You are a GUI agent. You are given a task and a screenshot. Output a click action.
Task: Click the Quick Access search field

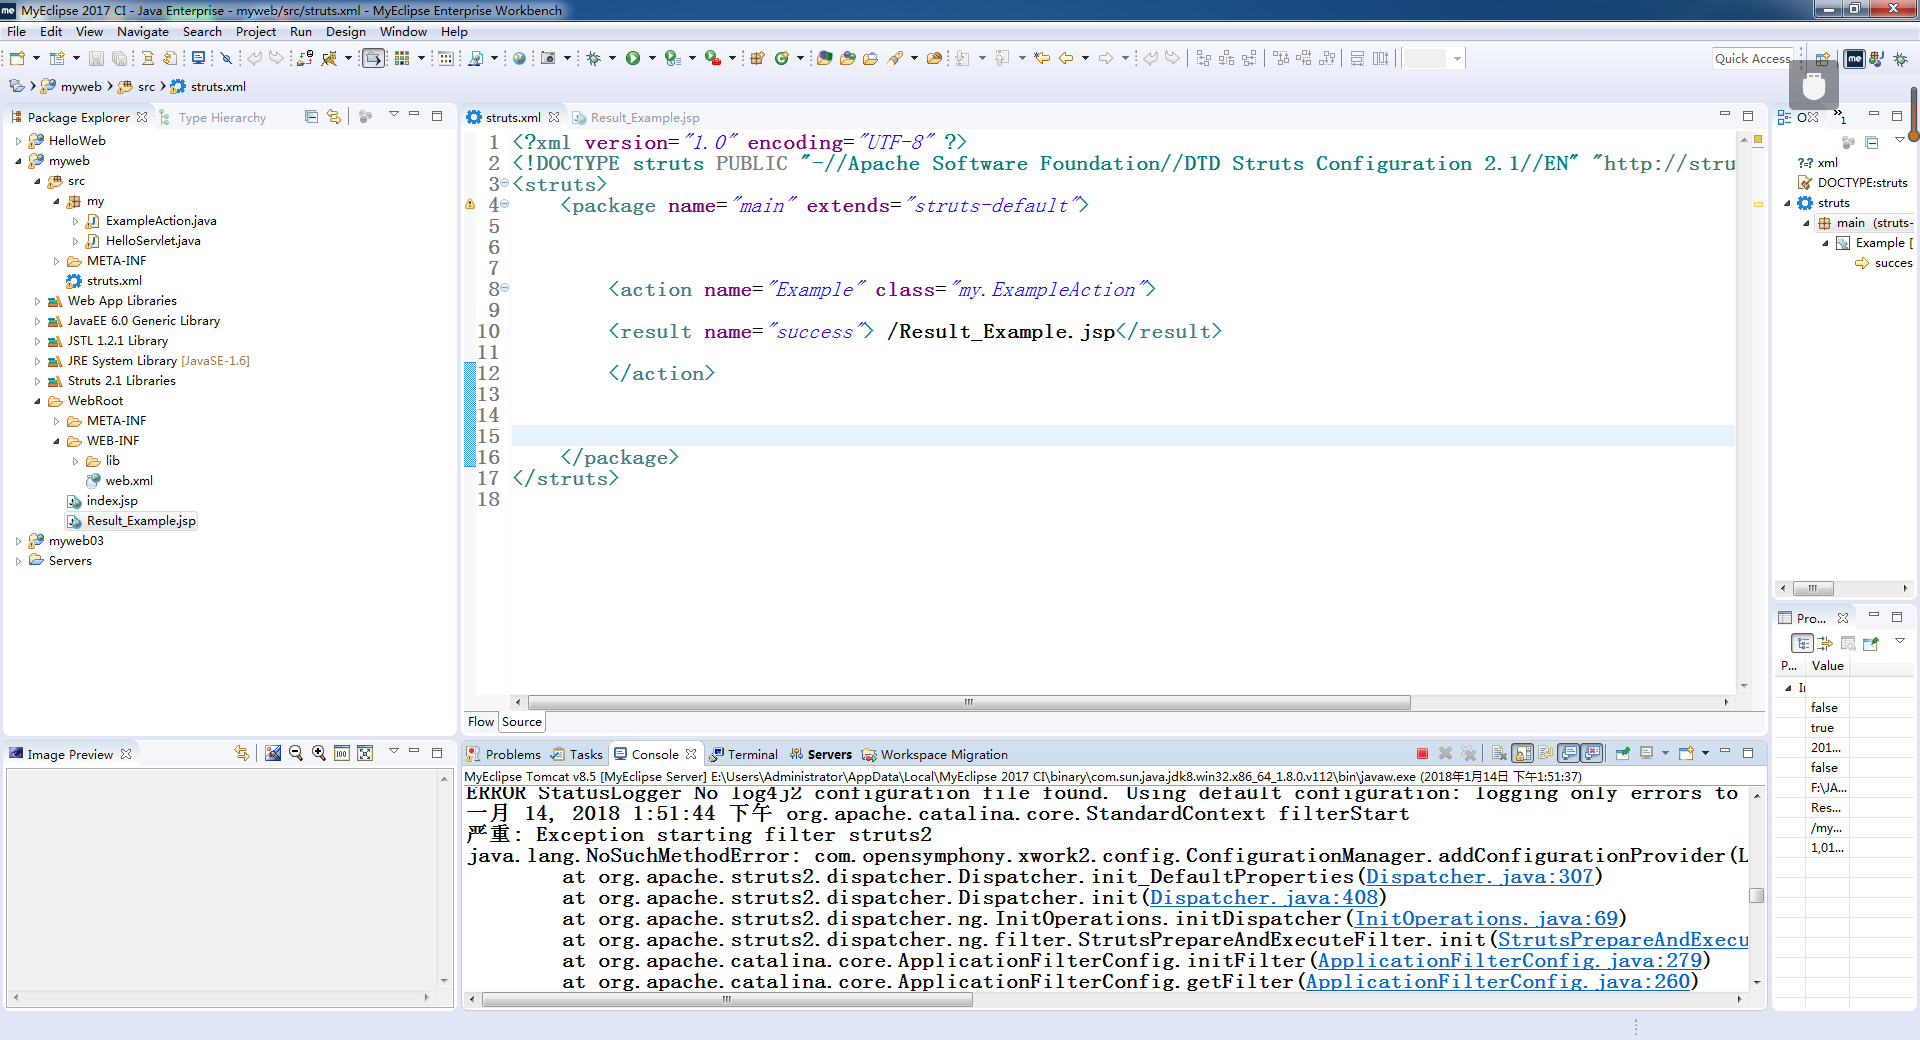(1751, 59)
